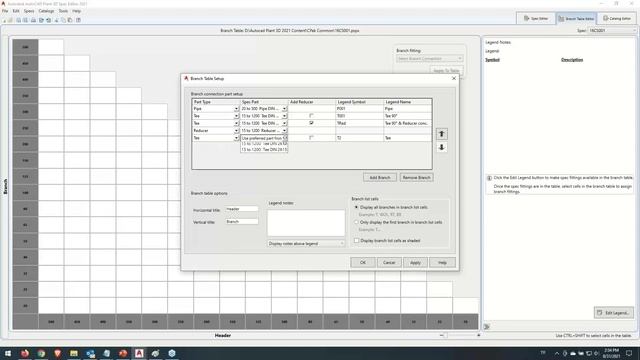Open Brave browser from the taskbar
Viewport: 640px width, 360px height.
pyautogui.click(x=57, y=353)
